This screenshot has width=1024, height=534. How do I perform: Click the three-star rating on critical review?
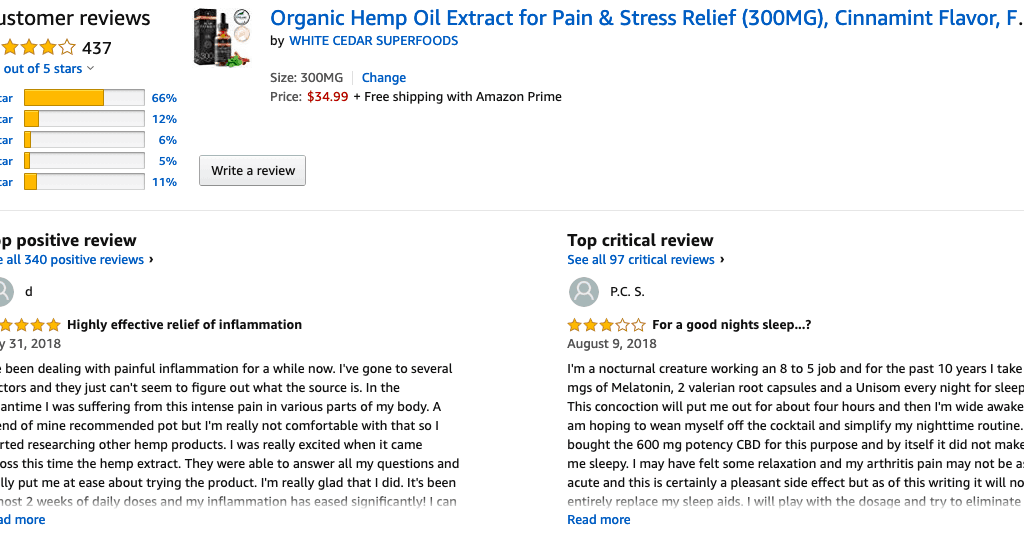tap(606, 324)
